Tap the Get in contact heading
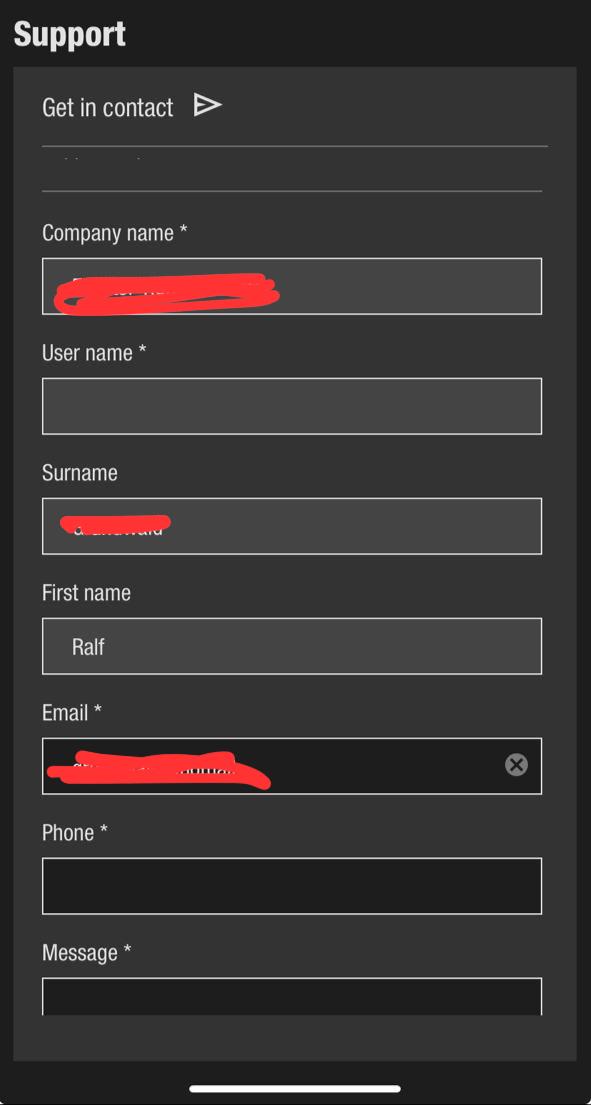The image size is (591, 1105). pos(108,107)
